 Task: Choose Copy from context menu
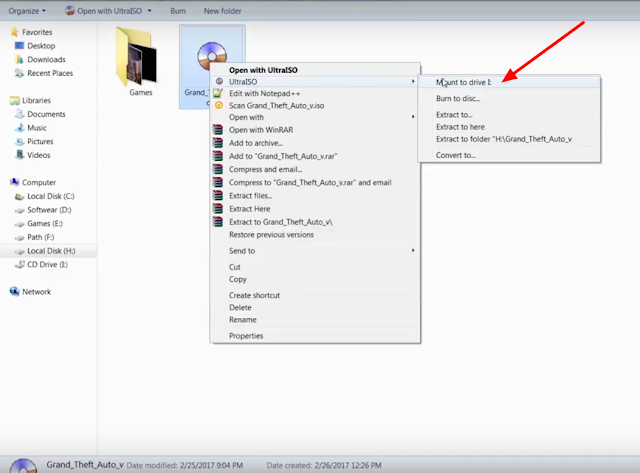click(x=315, y=280)
